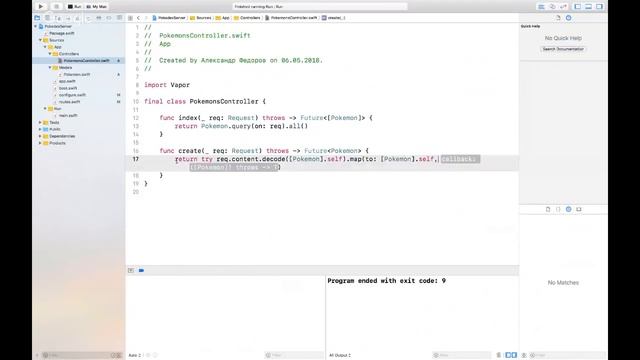Image resolution: width=640 pixels, height=360 pixels.
Task: Open the Run scheme selector
Action: coord(75,7)
